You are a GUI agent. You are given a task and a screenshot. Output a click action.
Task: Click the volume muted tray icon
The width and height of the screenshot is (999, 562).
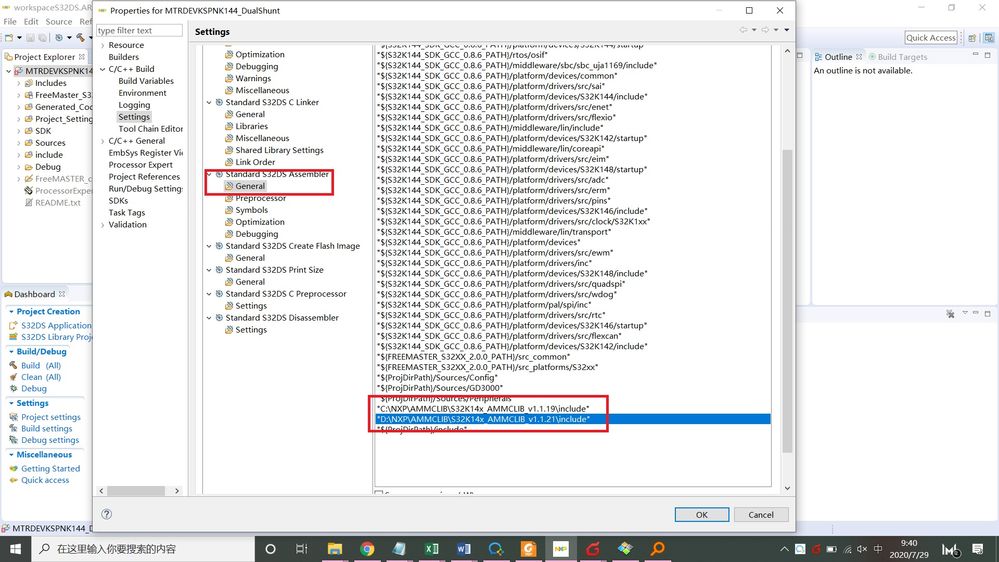click(x=862, y=549)
